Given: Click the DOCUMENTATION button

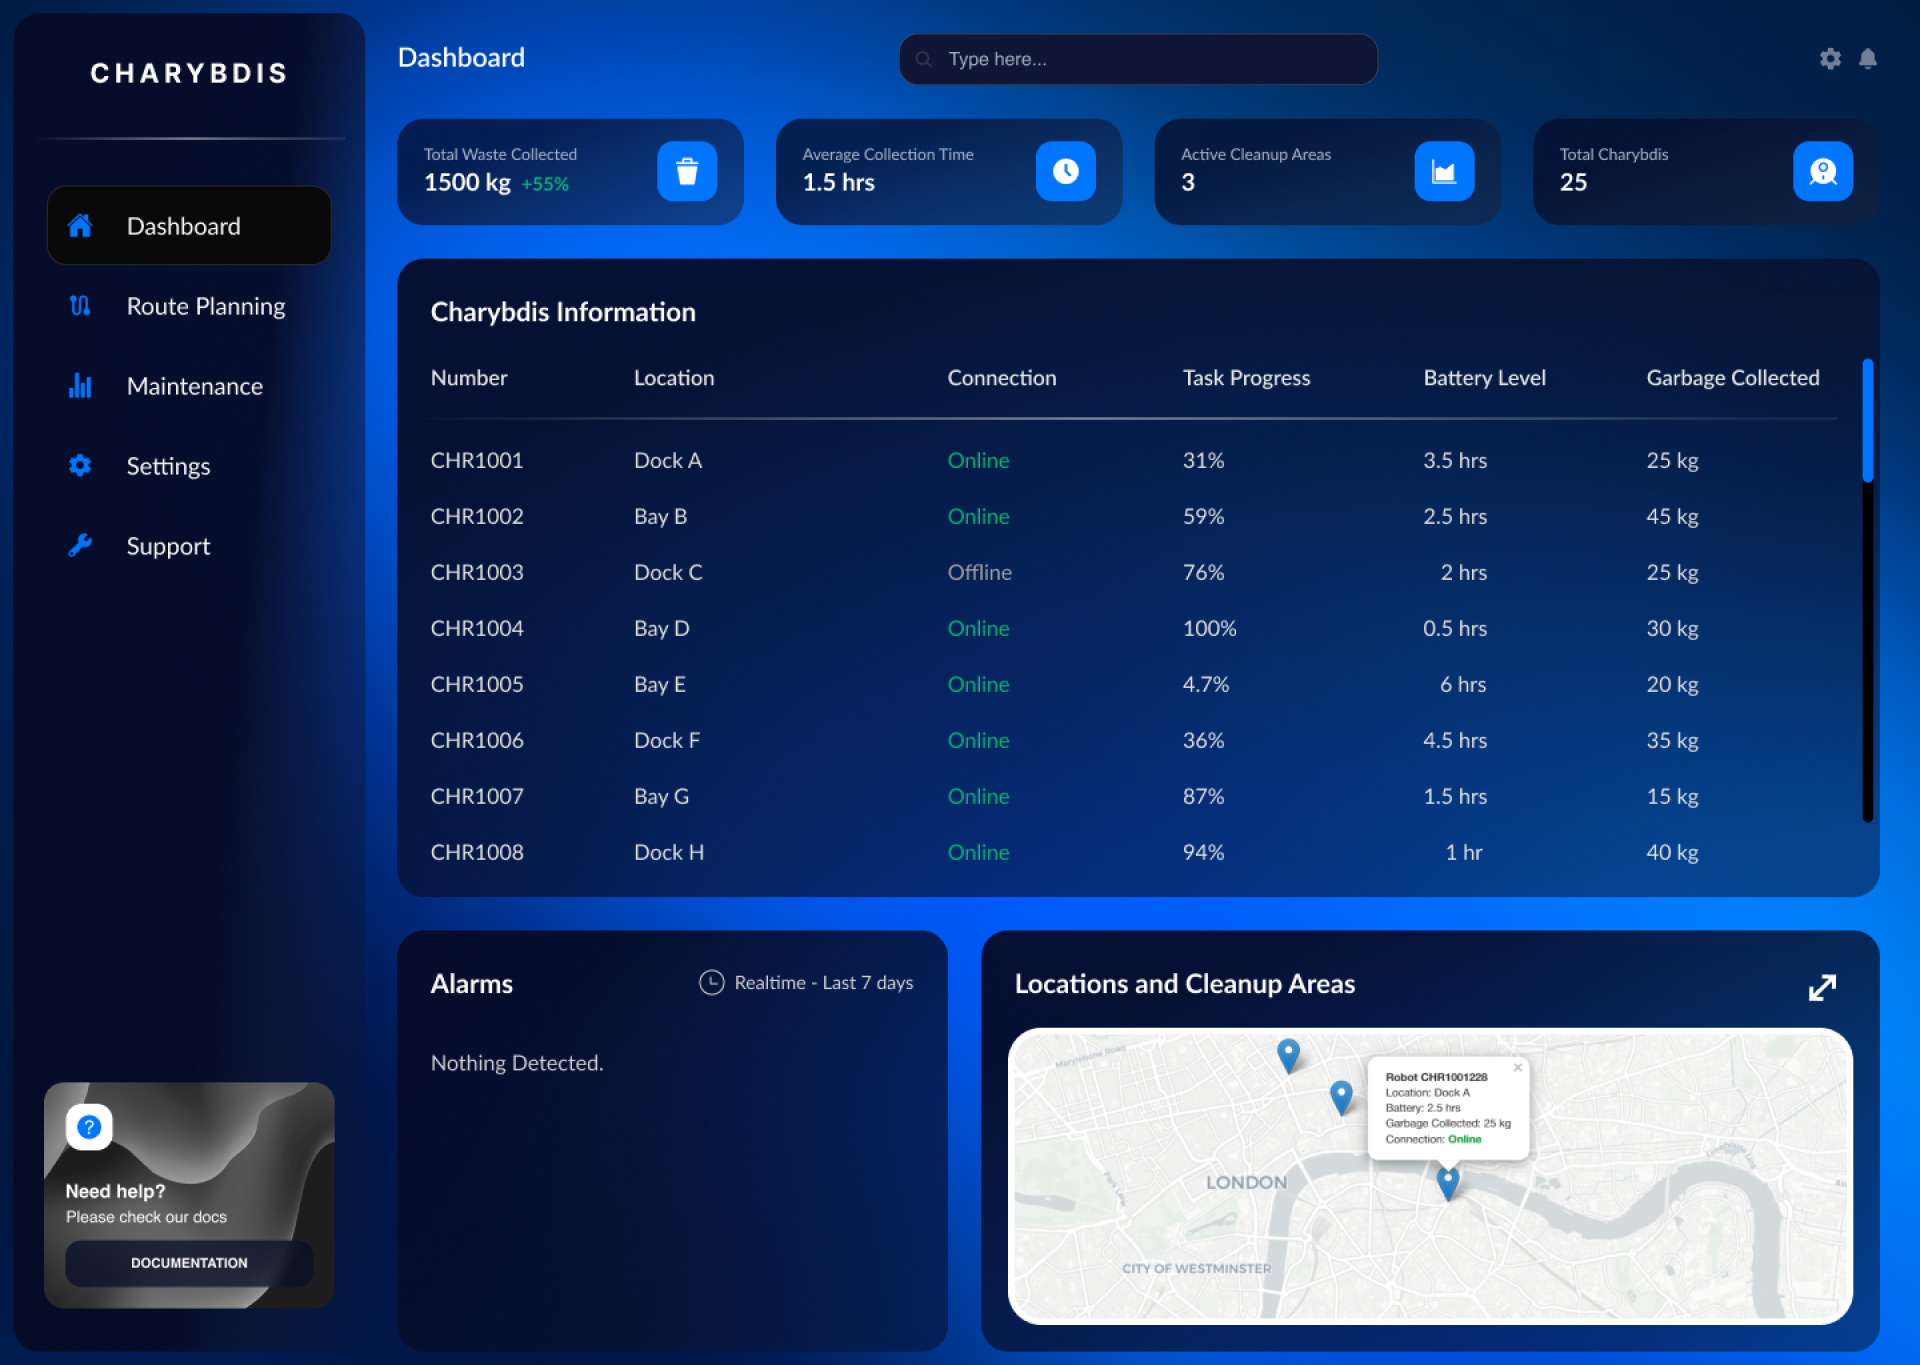Looking at the screenshot, I should [189, 1263].
